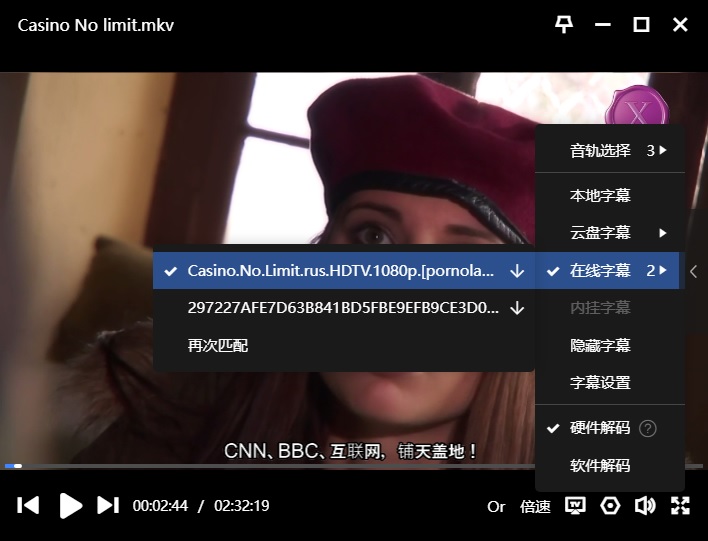Open the TV cast screen icon
Image resolution: width=708 pixels, height=541 pixels.
(x=575, y=506)
